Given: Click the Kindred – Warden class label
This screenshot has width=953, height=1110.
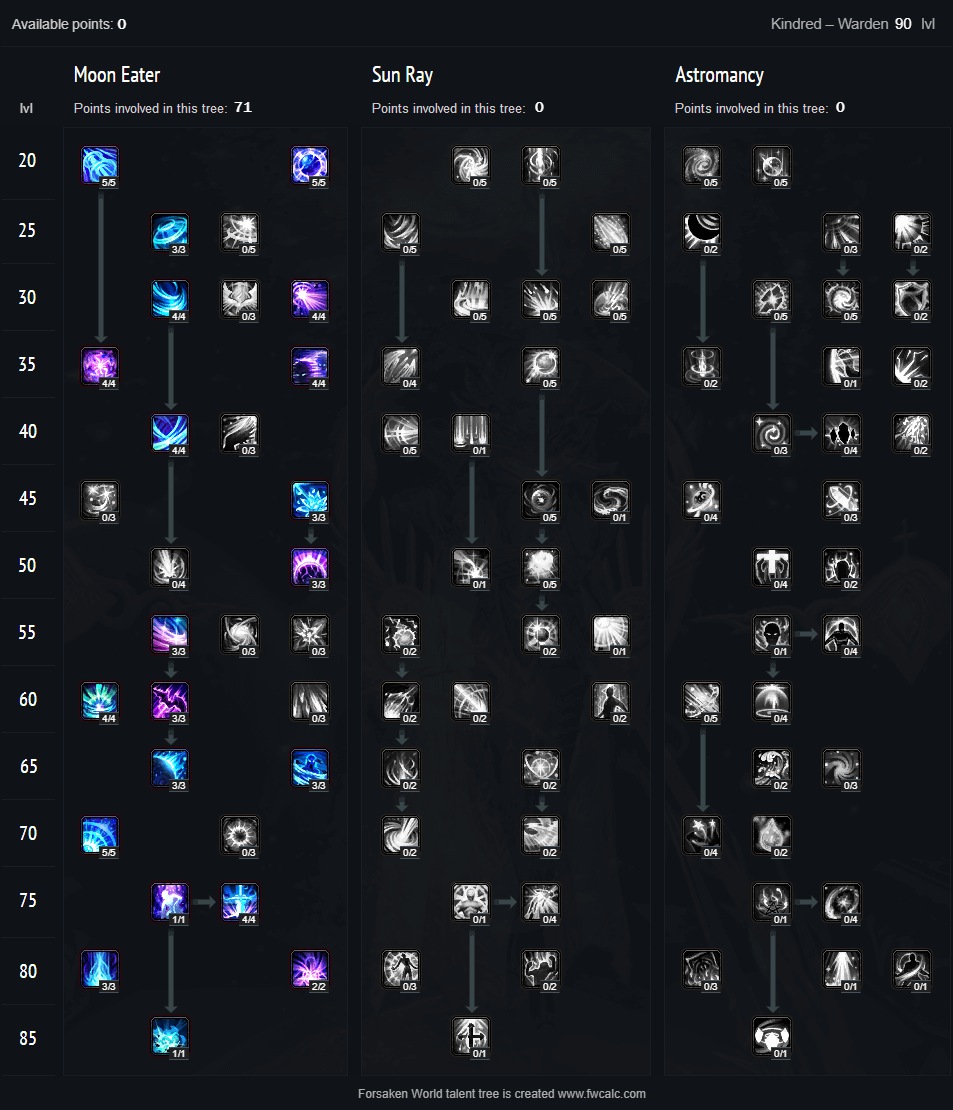Looking at the screenshot, I should 829,24.
